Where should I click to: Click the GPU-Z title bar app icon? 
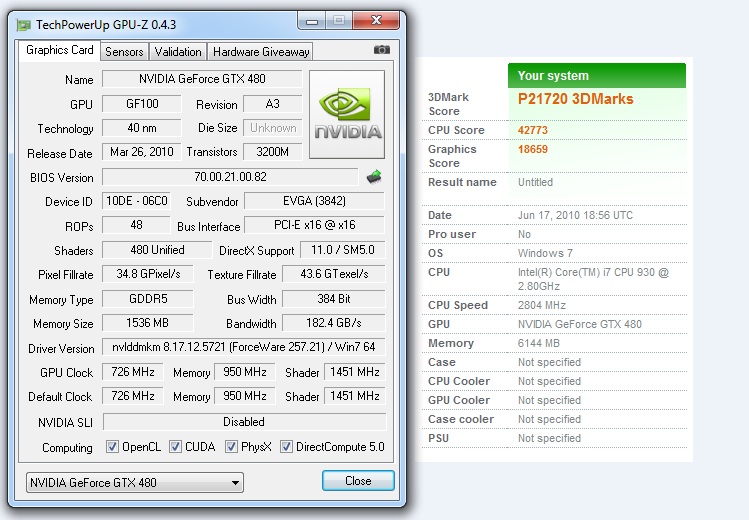tap(23, 25)
